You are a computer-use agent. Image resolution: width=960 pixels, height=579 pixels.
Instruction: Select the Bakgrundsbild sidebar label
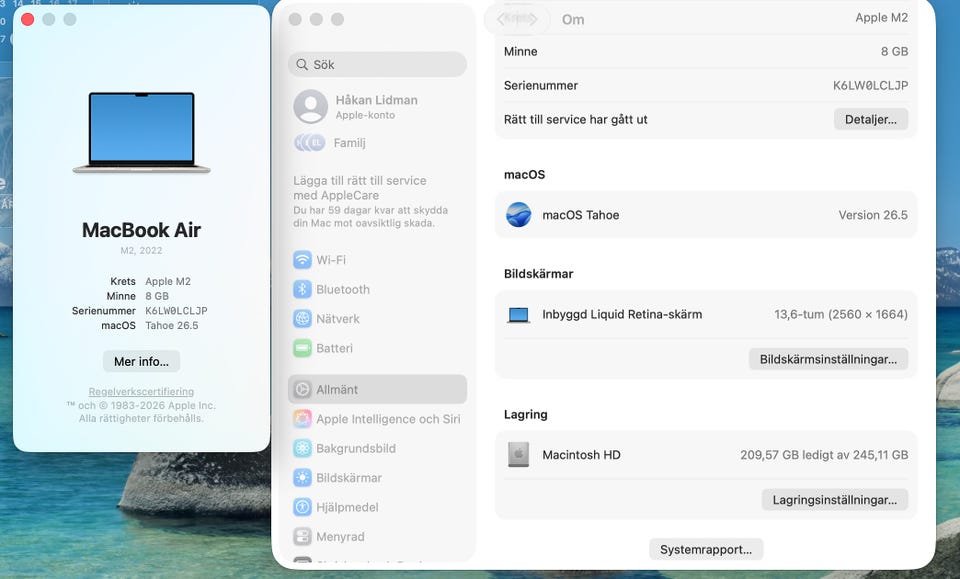[356, 448]
